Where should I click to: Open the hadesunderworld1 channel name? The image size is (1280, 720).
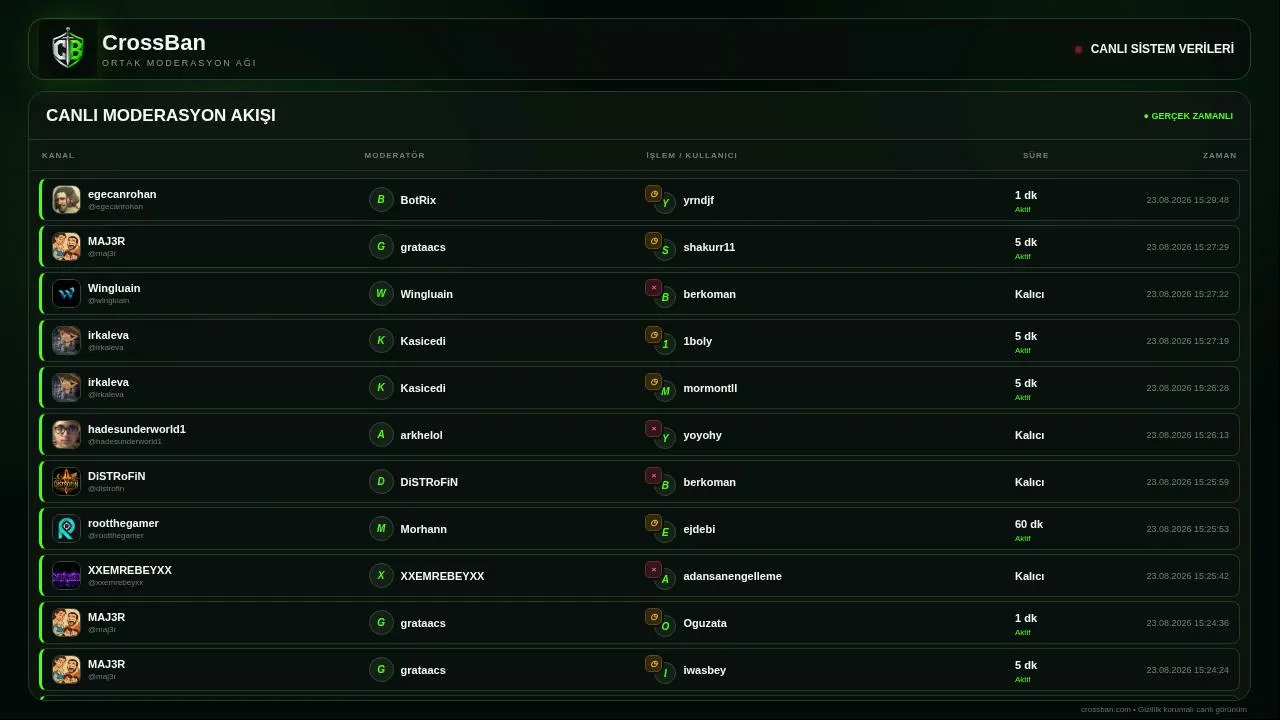(137, 429)
